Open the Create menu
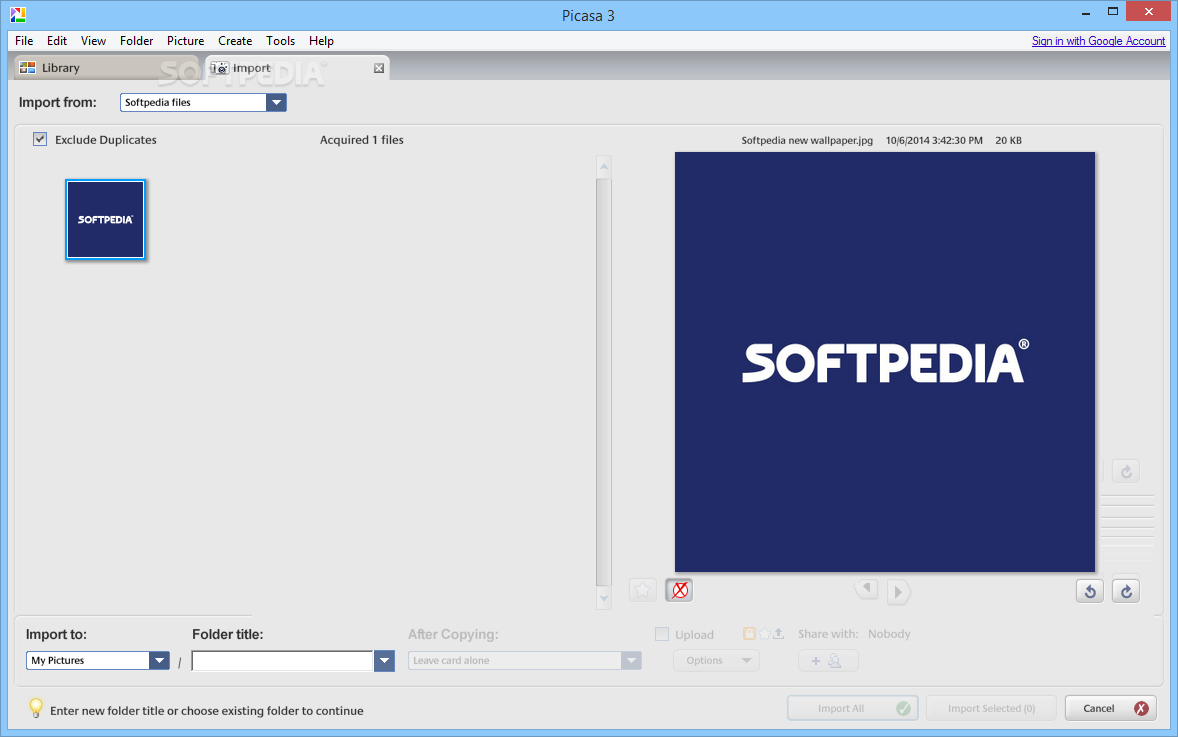The width and height of the screenshot is (1178, 737). 235,41
